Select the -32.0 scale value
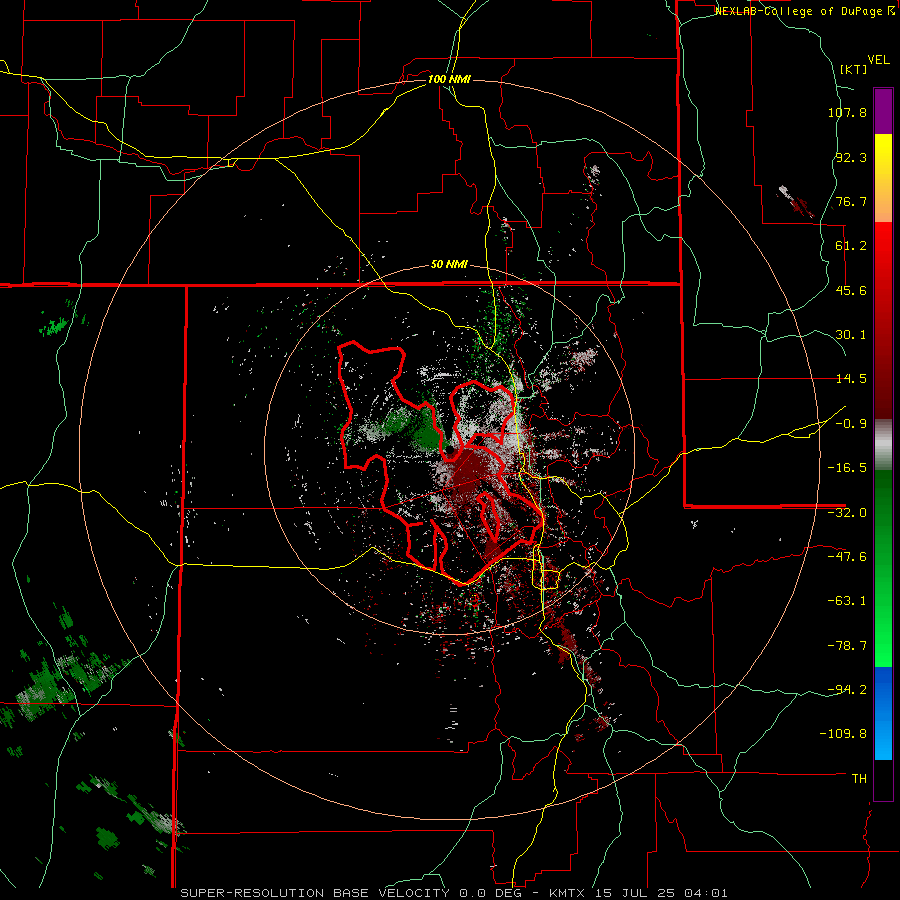Image resolution: width=900 pixels, height=900 pixels. click(847, 513)
